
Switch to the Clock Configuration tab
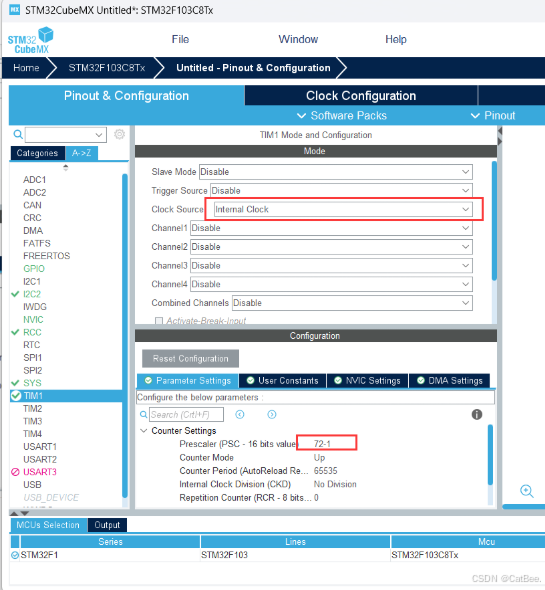[361, 96]
